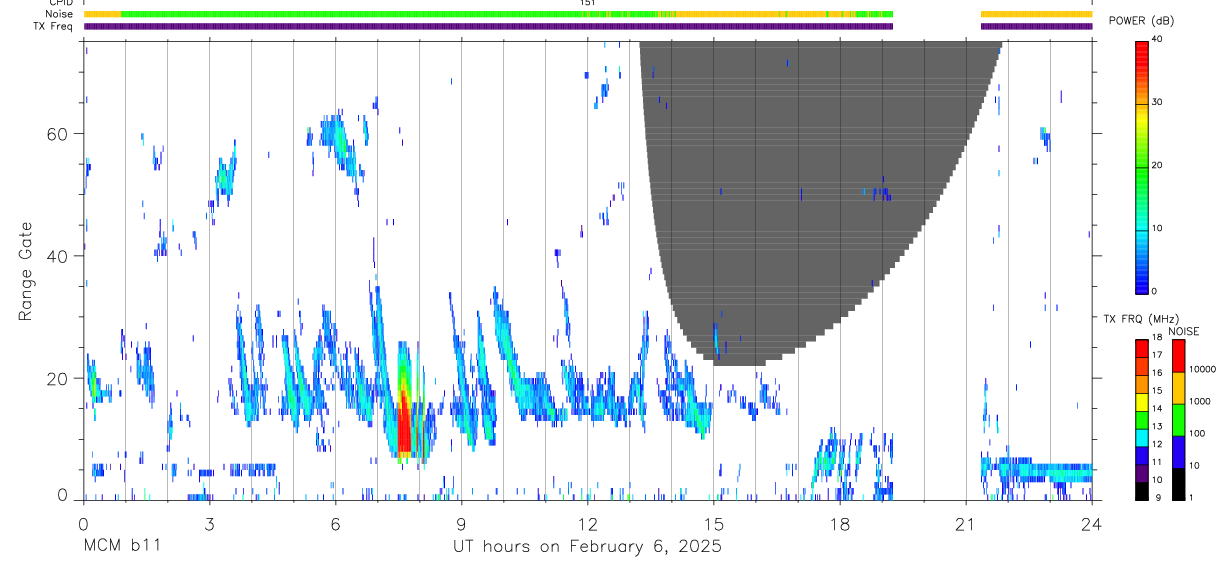The image size is (1228, 567).
Task: Click the 11 tick on the TX FRQ scale
Action: coord(1158,462)
